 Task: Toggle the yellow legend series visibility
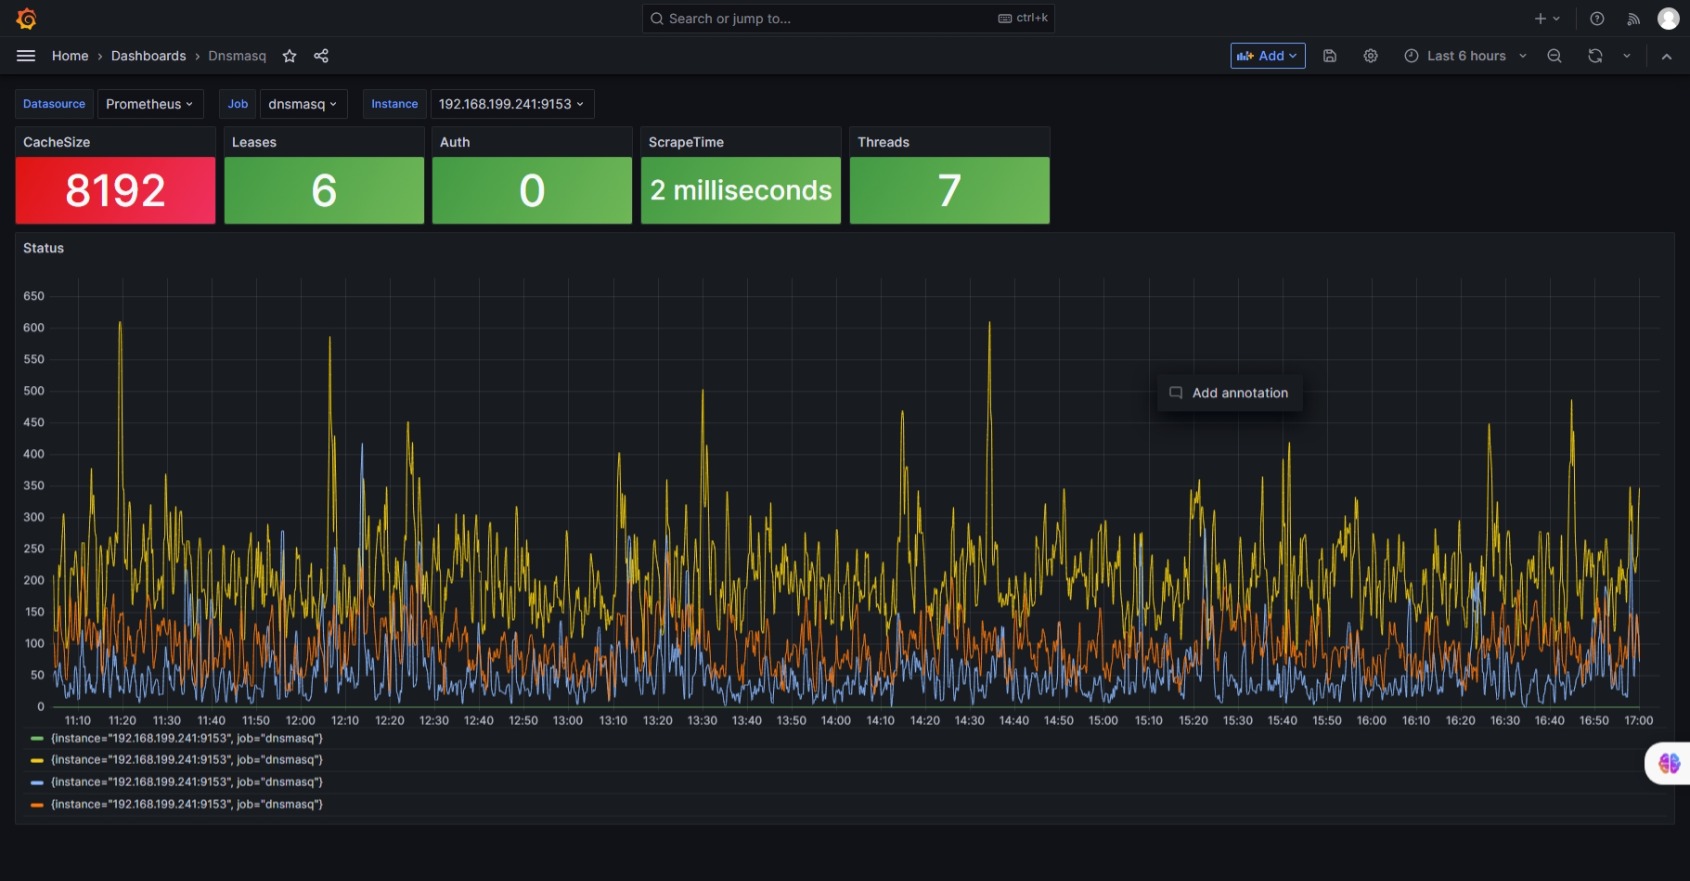[x=186, y=760]
